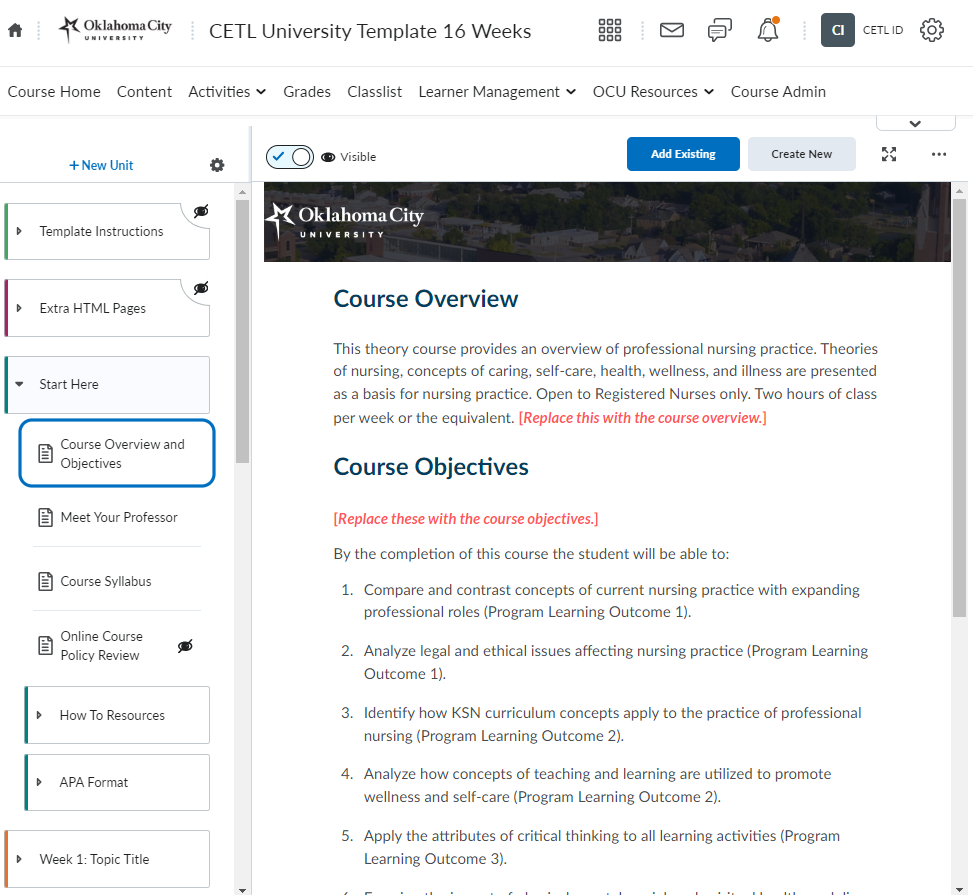Viewport: 973px width, 895px height.
Task: Click the table of contents settings gear
Action: 217,165
